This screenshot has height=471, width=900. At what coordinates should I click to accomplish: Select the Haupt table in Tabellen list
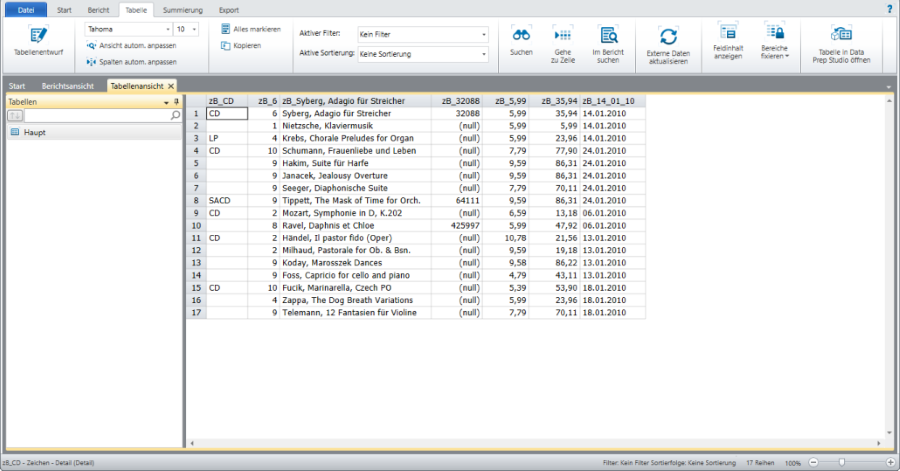[x=35, y=131]
